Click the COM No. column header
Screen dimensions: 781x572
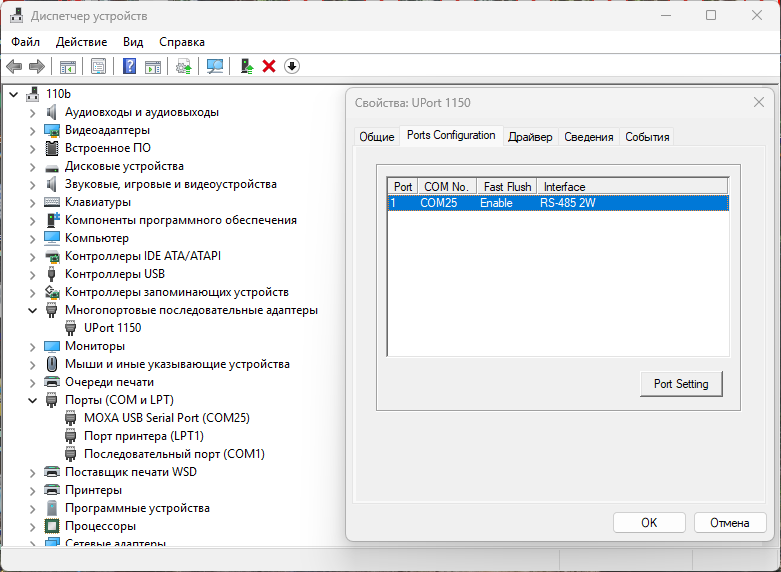[x=447, y=187]
